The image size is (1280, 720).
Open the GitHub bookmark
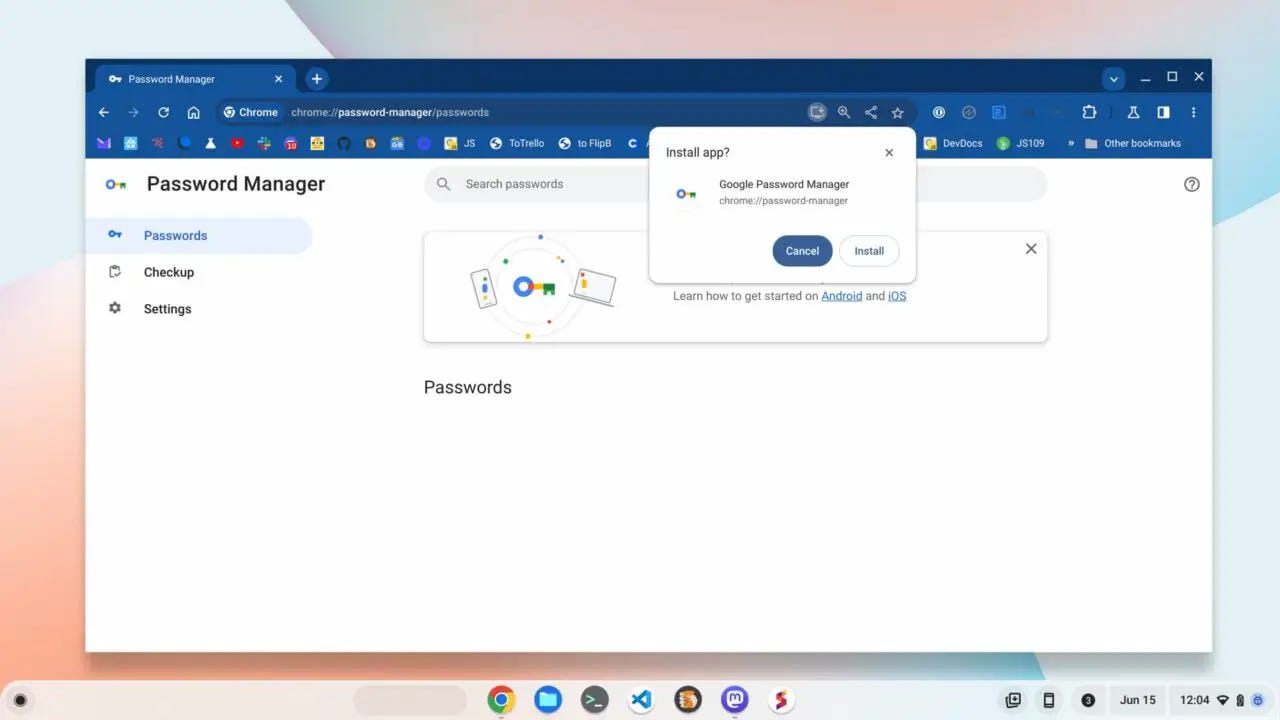(344, 143)
